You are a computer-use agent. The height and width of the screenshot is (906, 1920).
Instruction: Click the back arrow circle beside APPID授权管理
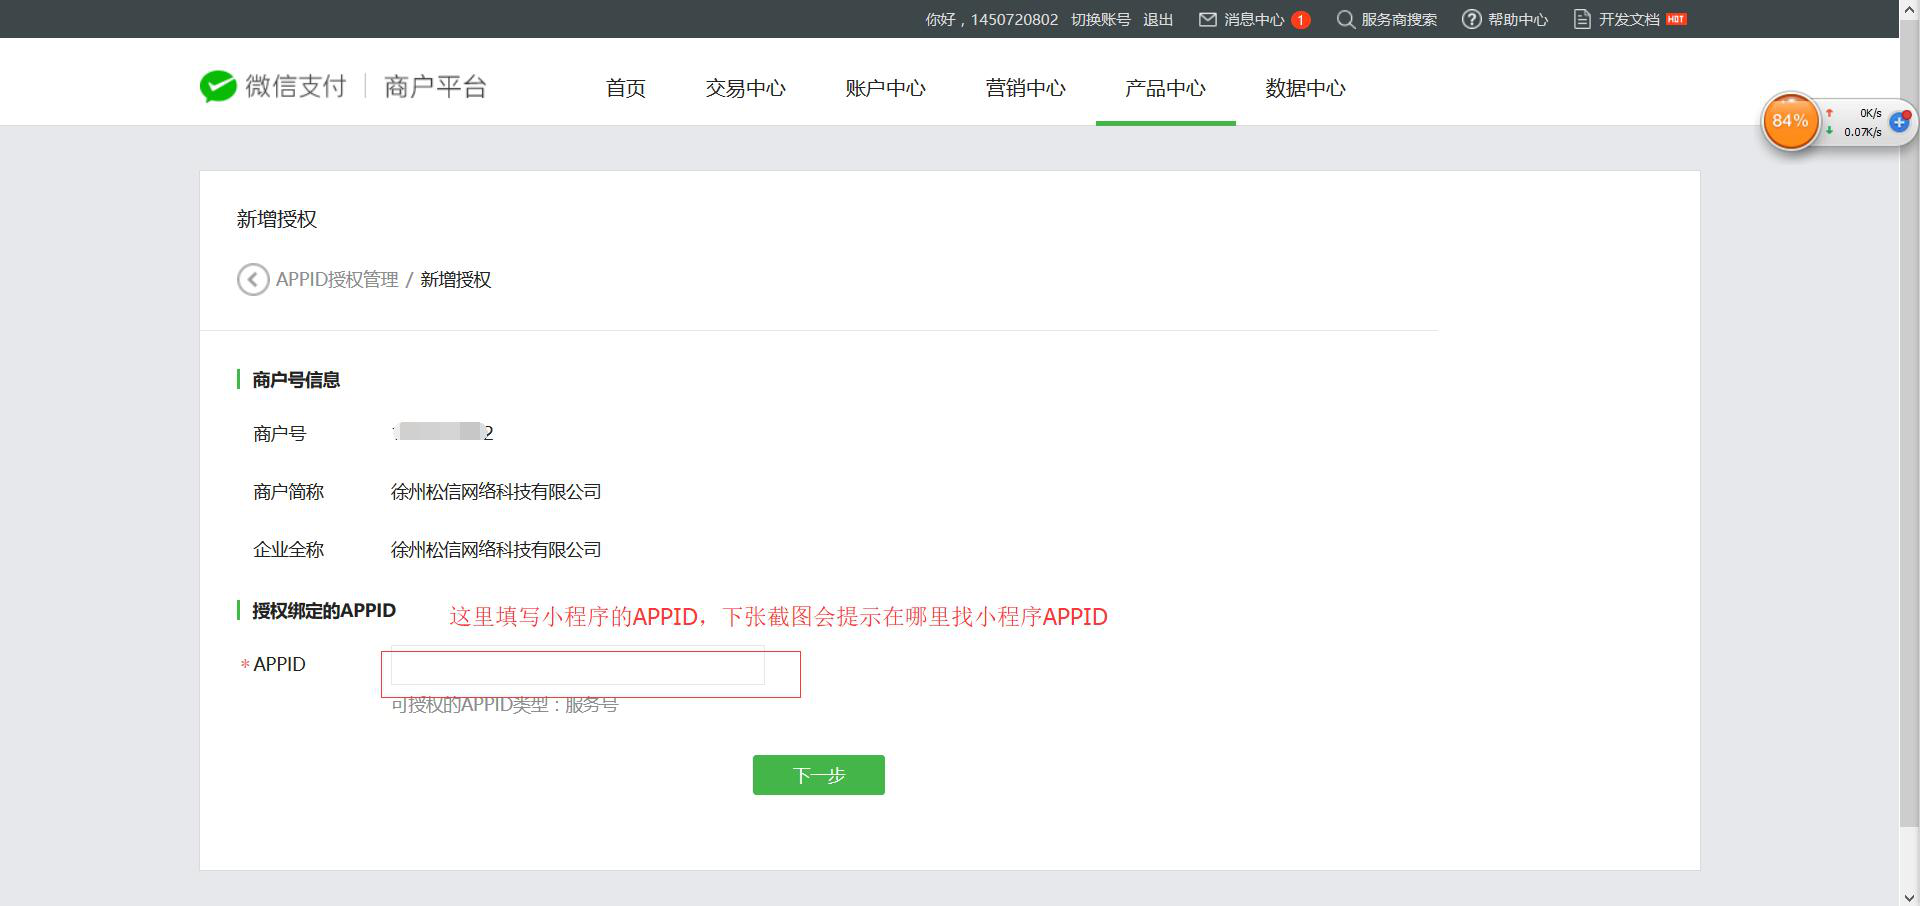(253, 279)
